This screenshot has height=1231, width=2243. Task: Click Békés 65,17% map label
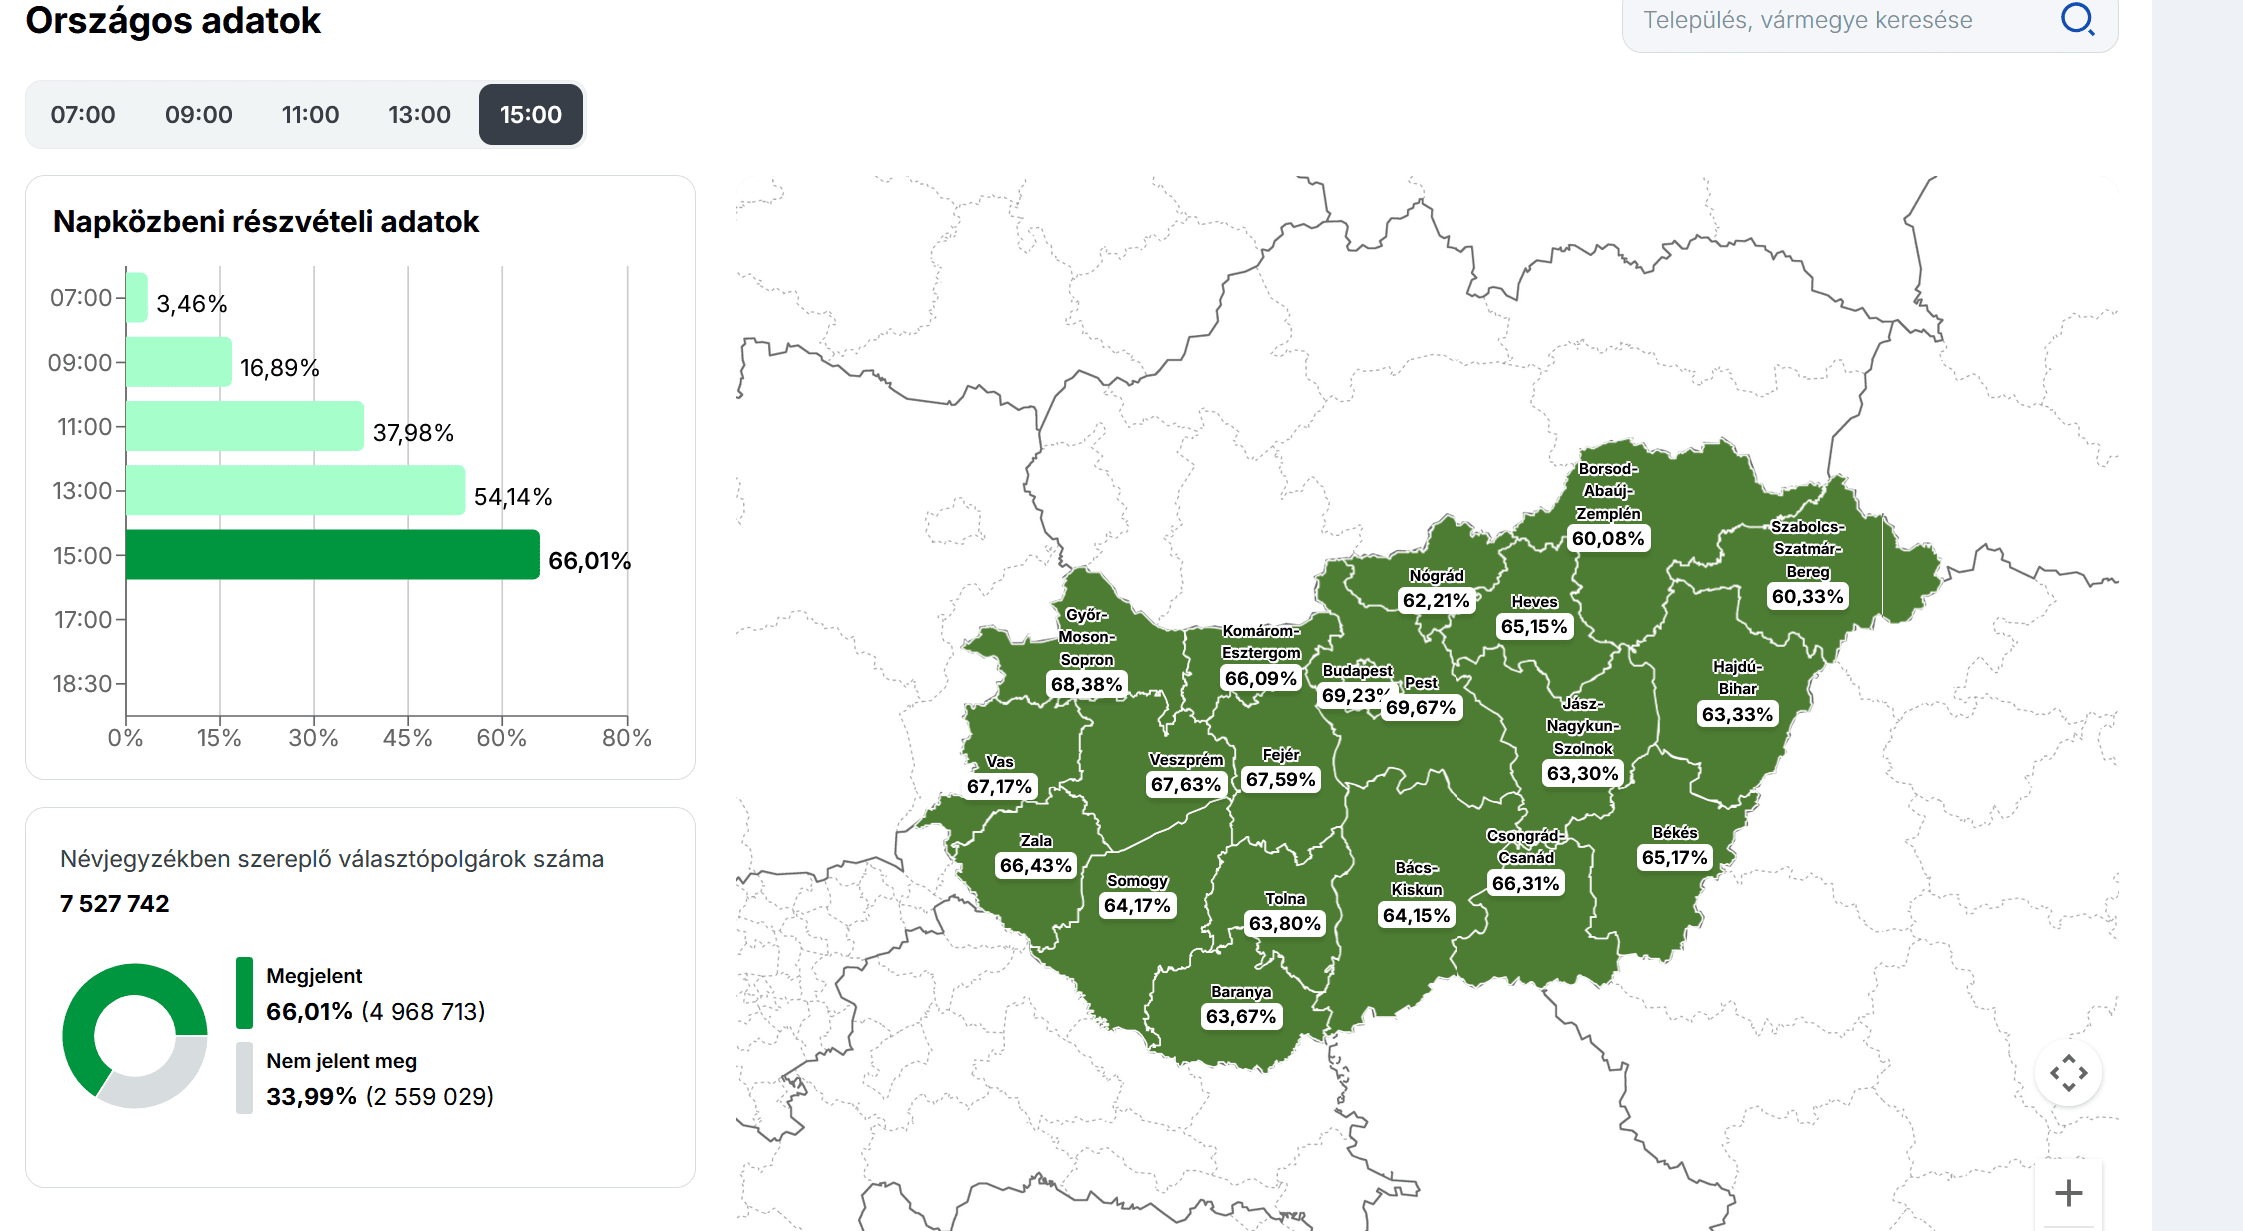[1674, 857]
